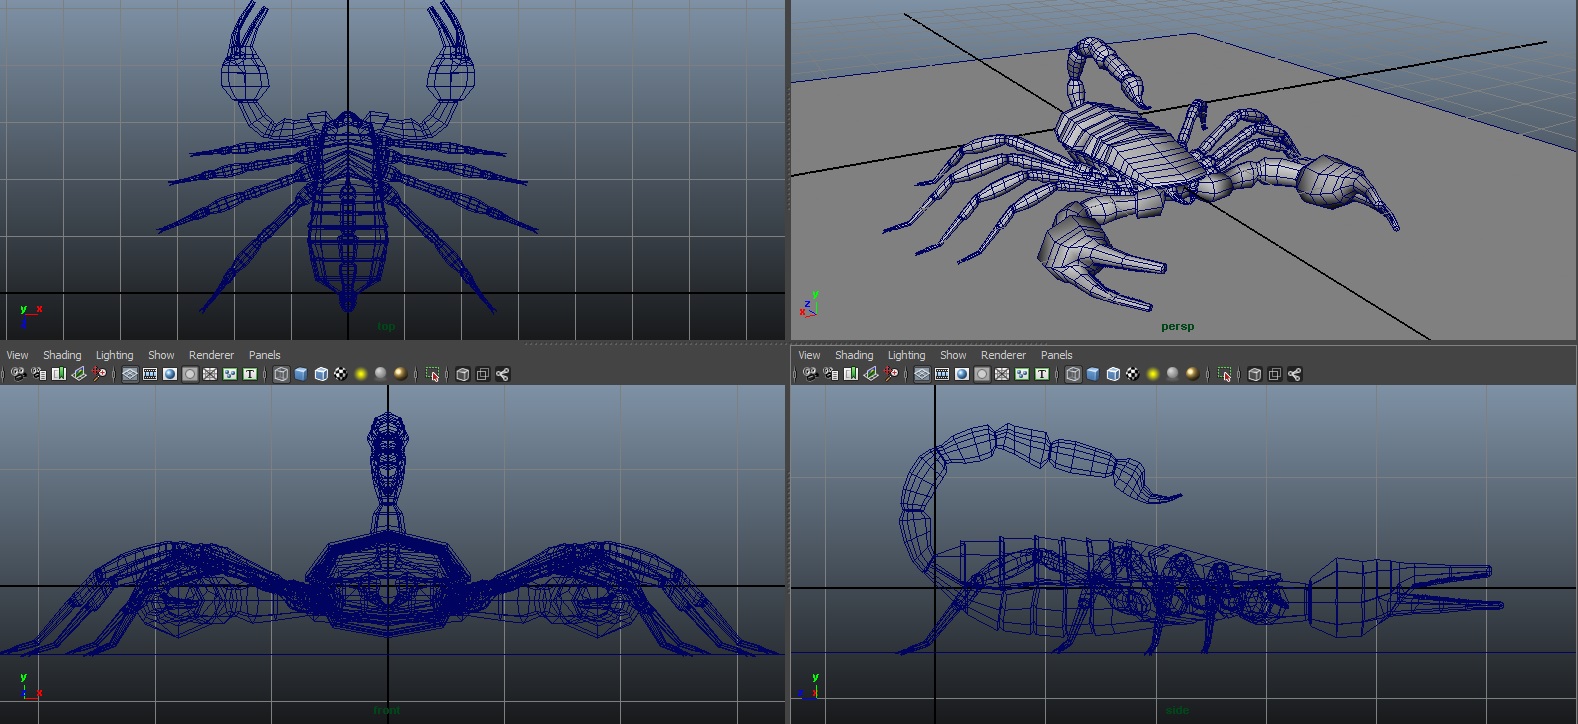Viewport: 1578px width, 724px height.
Task: Open Renderer menu in front view panel
Action: pos(211,355)
